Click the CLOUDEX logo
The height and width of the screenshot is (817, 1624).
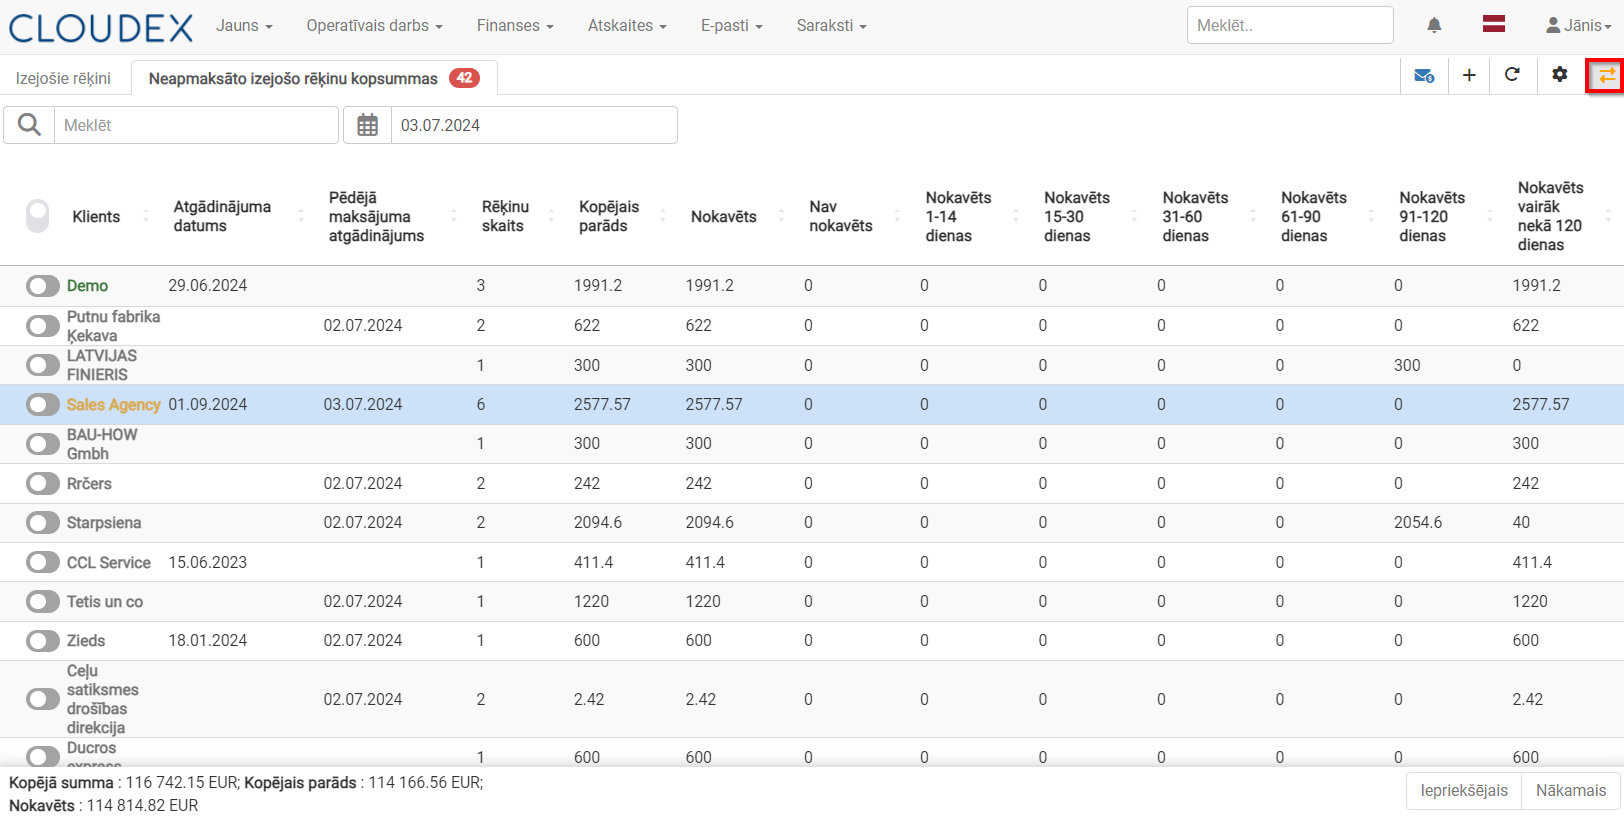tap(101, 27)
